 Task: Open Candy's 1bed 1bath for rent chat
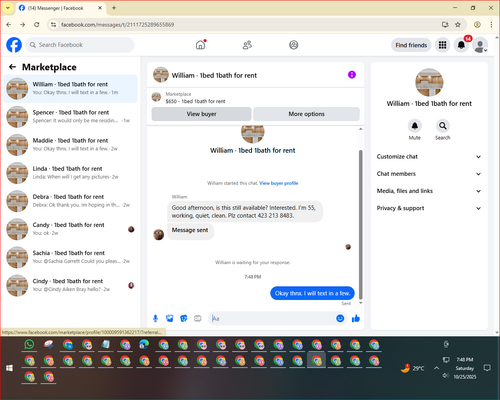(70, 229)
